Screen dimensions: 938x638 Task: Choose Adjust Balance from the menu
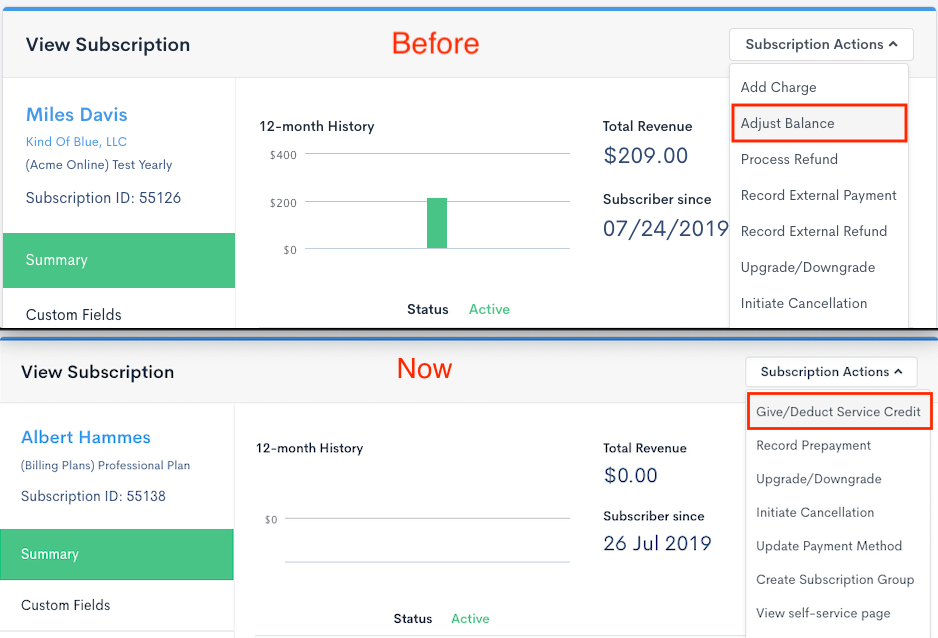(x=788, y=124)
